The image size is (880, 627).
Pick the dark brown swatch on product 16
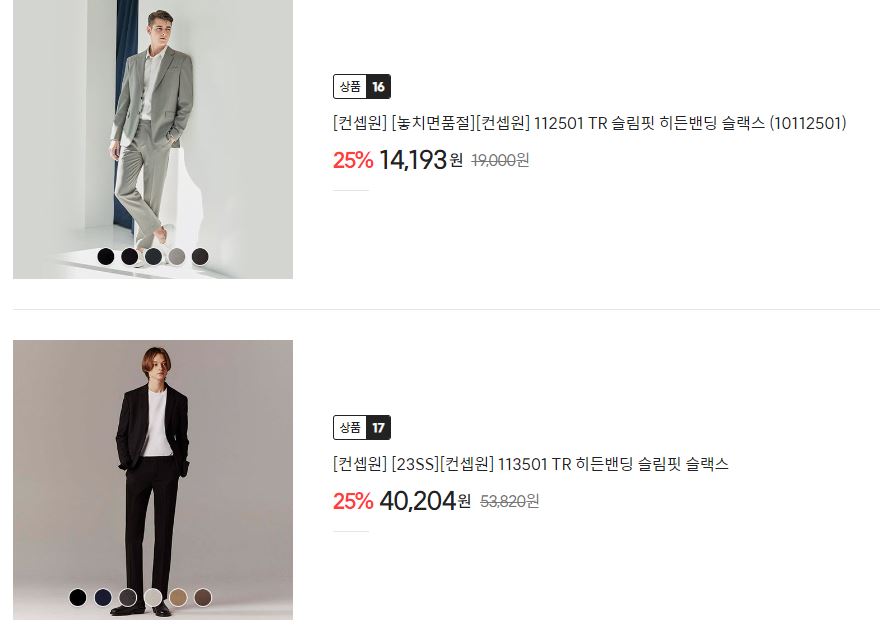(x=200, y=257)
